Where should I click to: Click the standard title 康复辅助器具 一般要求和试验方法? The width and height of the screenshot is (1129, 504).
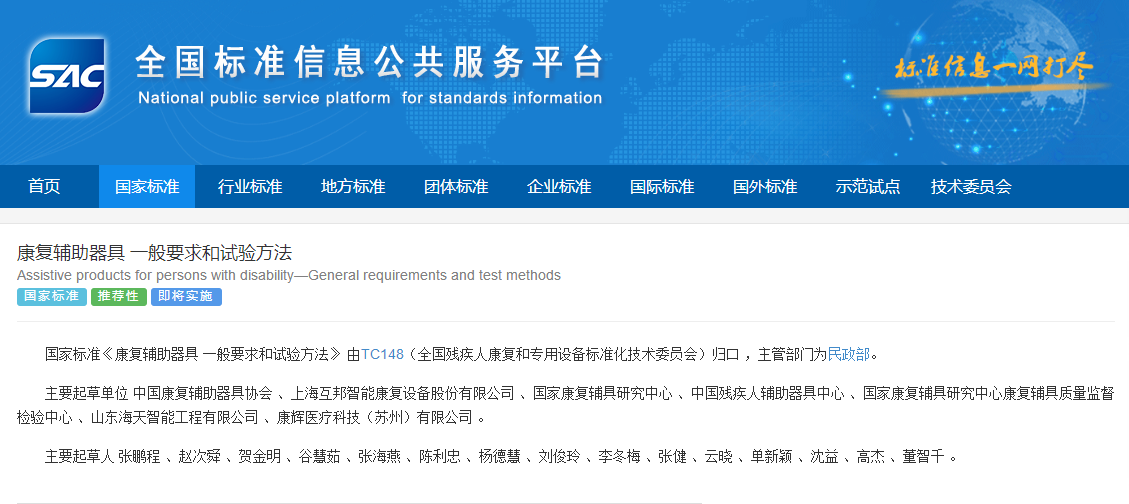tap(154, 253)
